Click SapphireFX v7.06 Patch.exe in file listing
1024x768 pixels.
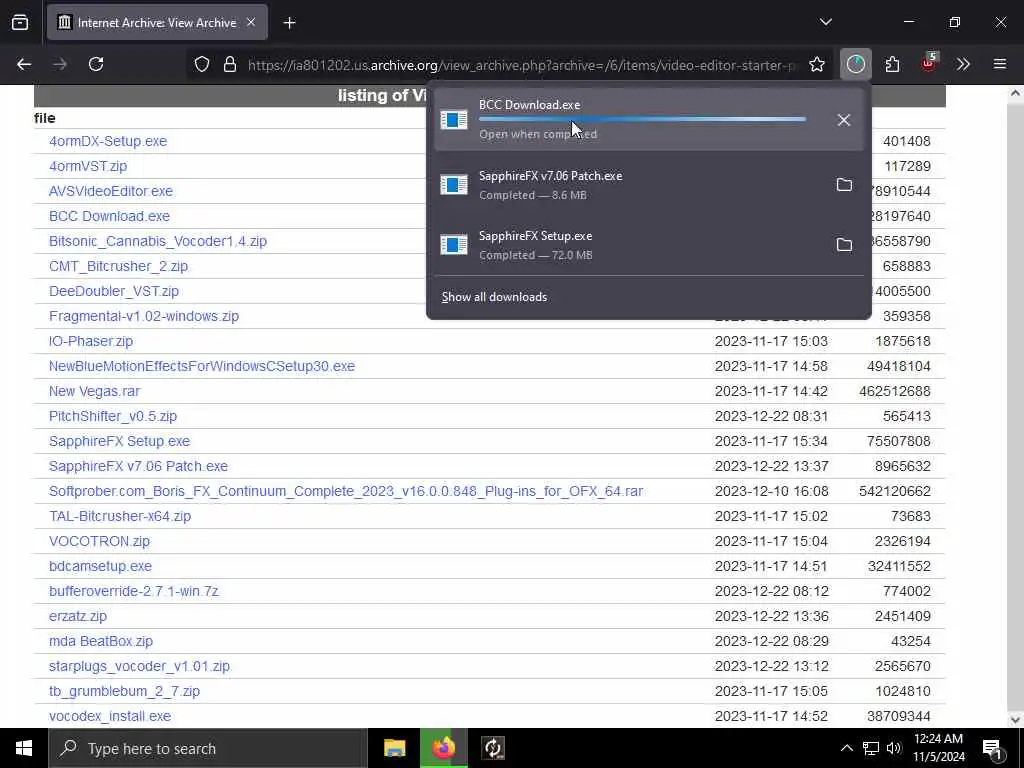(x=138, y=466)
